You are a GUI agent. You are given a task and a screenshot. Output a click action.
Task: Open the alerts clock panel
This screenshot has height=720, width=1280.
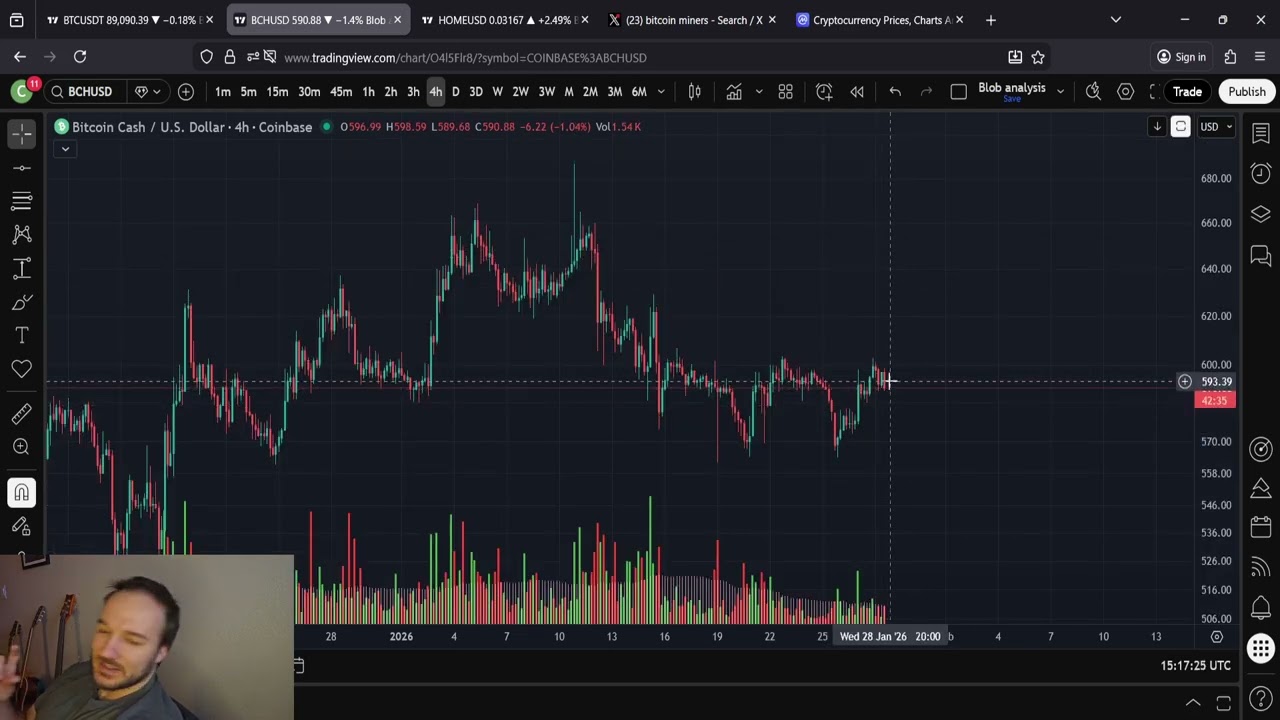(x=1261, y=173)
